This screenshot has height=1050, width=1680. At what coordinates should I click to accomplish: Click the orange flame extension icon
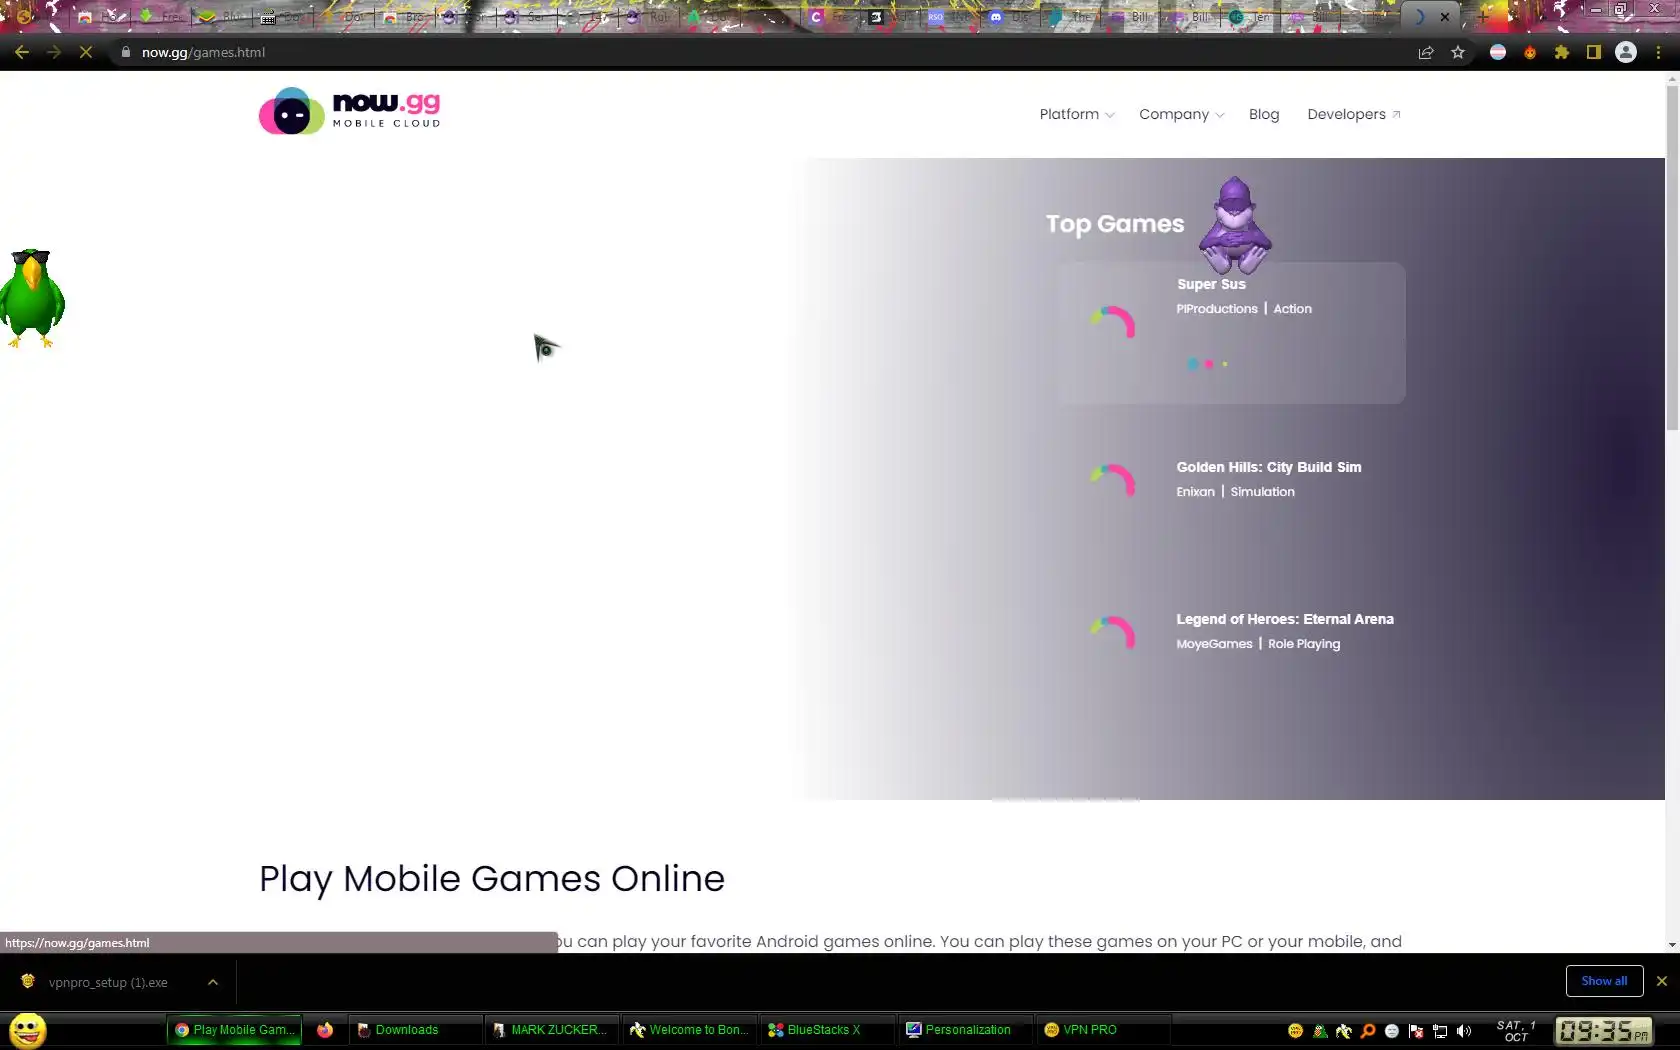pyautogui.click(x=1530, y=52)
